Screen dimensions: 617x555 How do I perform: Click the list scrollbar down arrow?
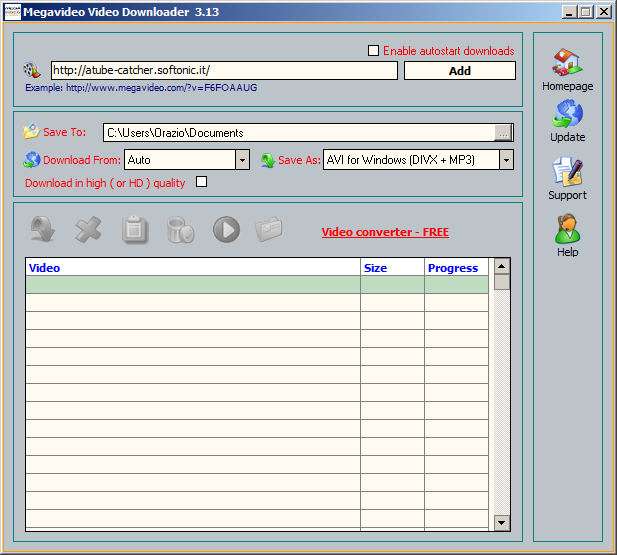point(502,523)
